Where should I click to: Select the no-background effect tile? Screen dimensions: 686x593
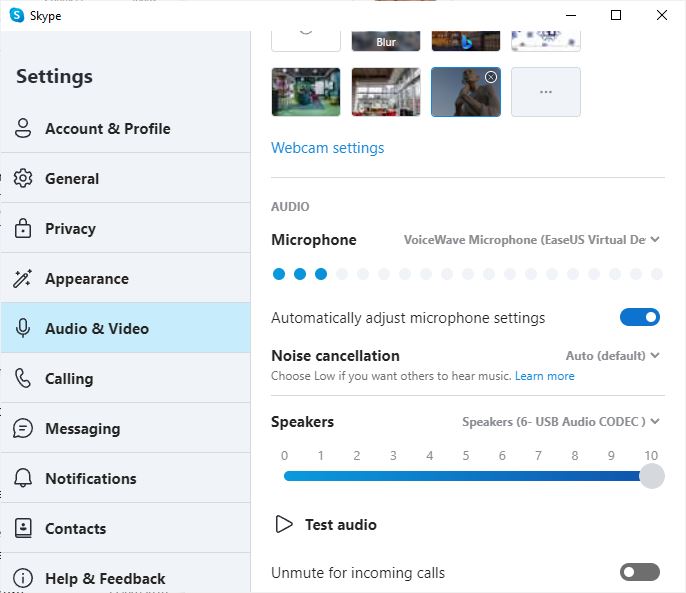tap(306, 41)
